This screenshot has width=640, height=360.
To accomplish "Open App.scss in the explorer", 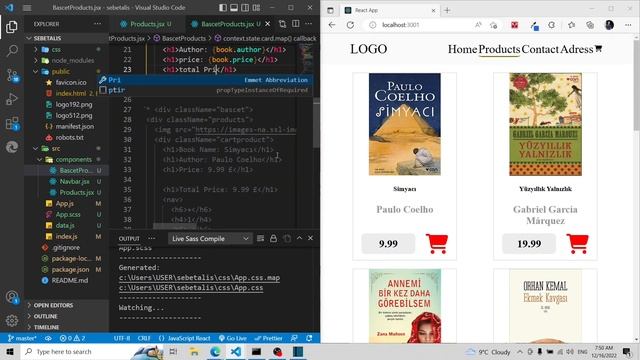I will 68,215.
